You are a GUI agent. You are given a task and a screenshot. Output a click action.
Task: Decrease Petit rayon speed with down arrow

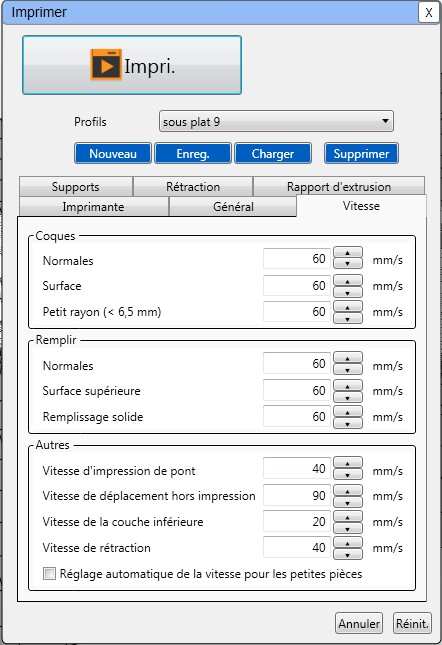348,318
